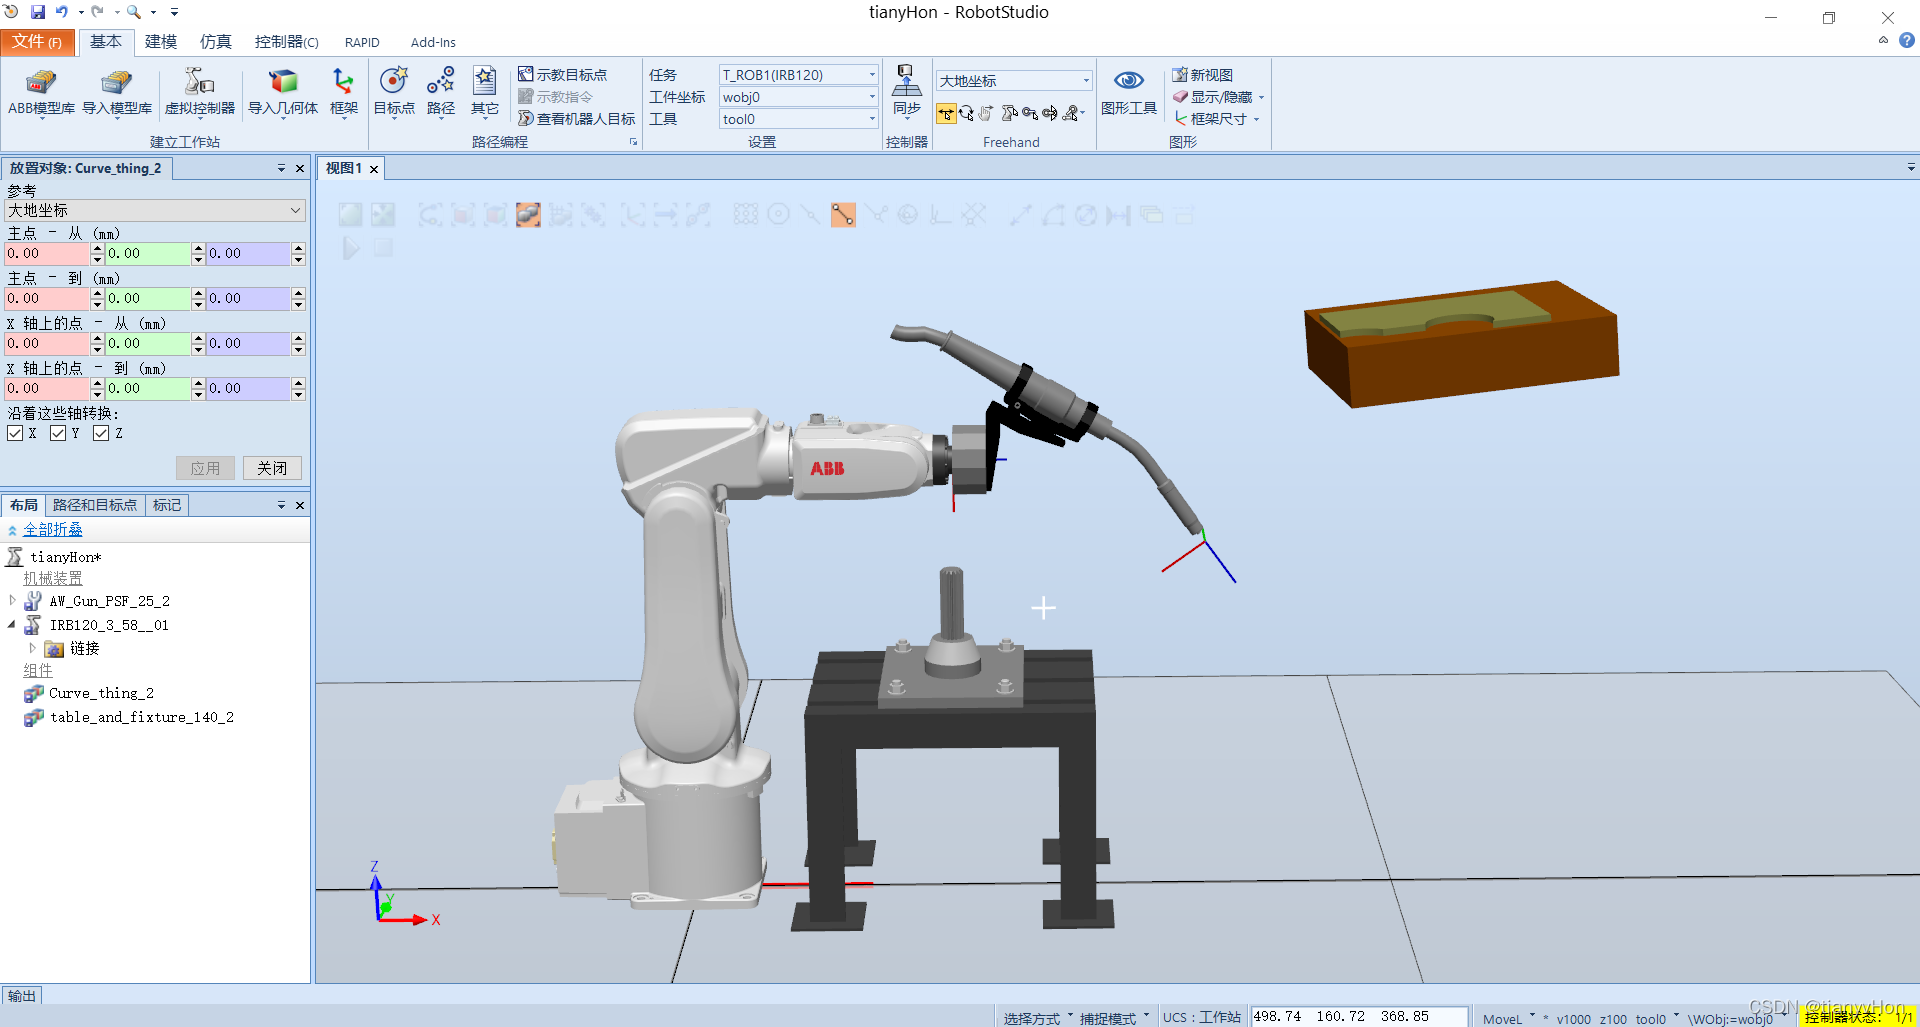Open the workobject wobj0 dropdown
The image size is (1920, 1027).
click(798, 97)
